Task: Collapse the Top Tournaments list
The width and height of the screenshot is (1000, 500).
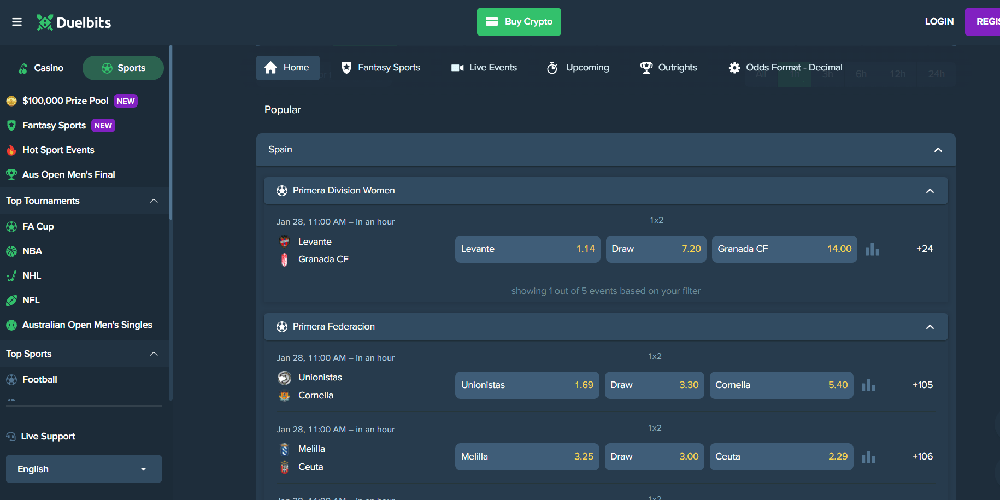Action: (x=153, y=201)
